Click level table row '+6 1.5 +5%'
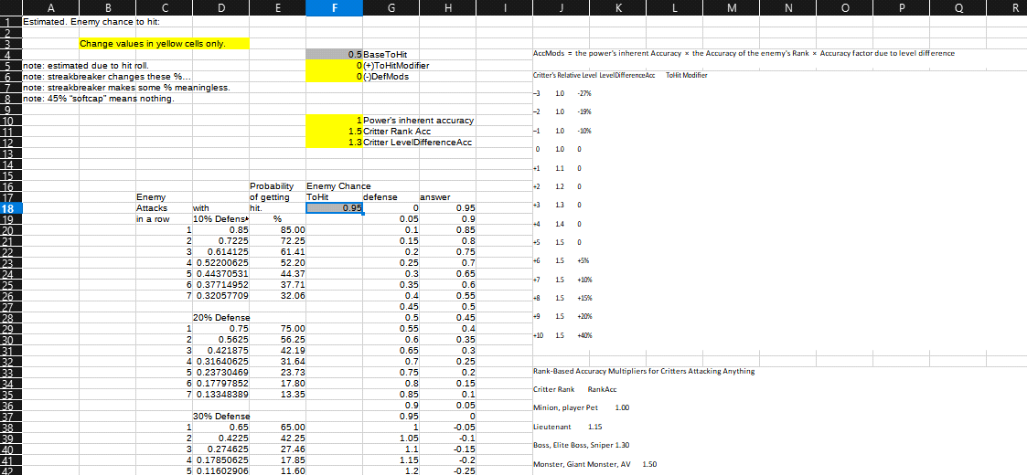 (x=559, y=261)
